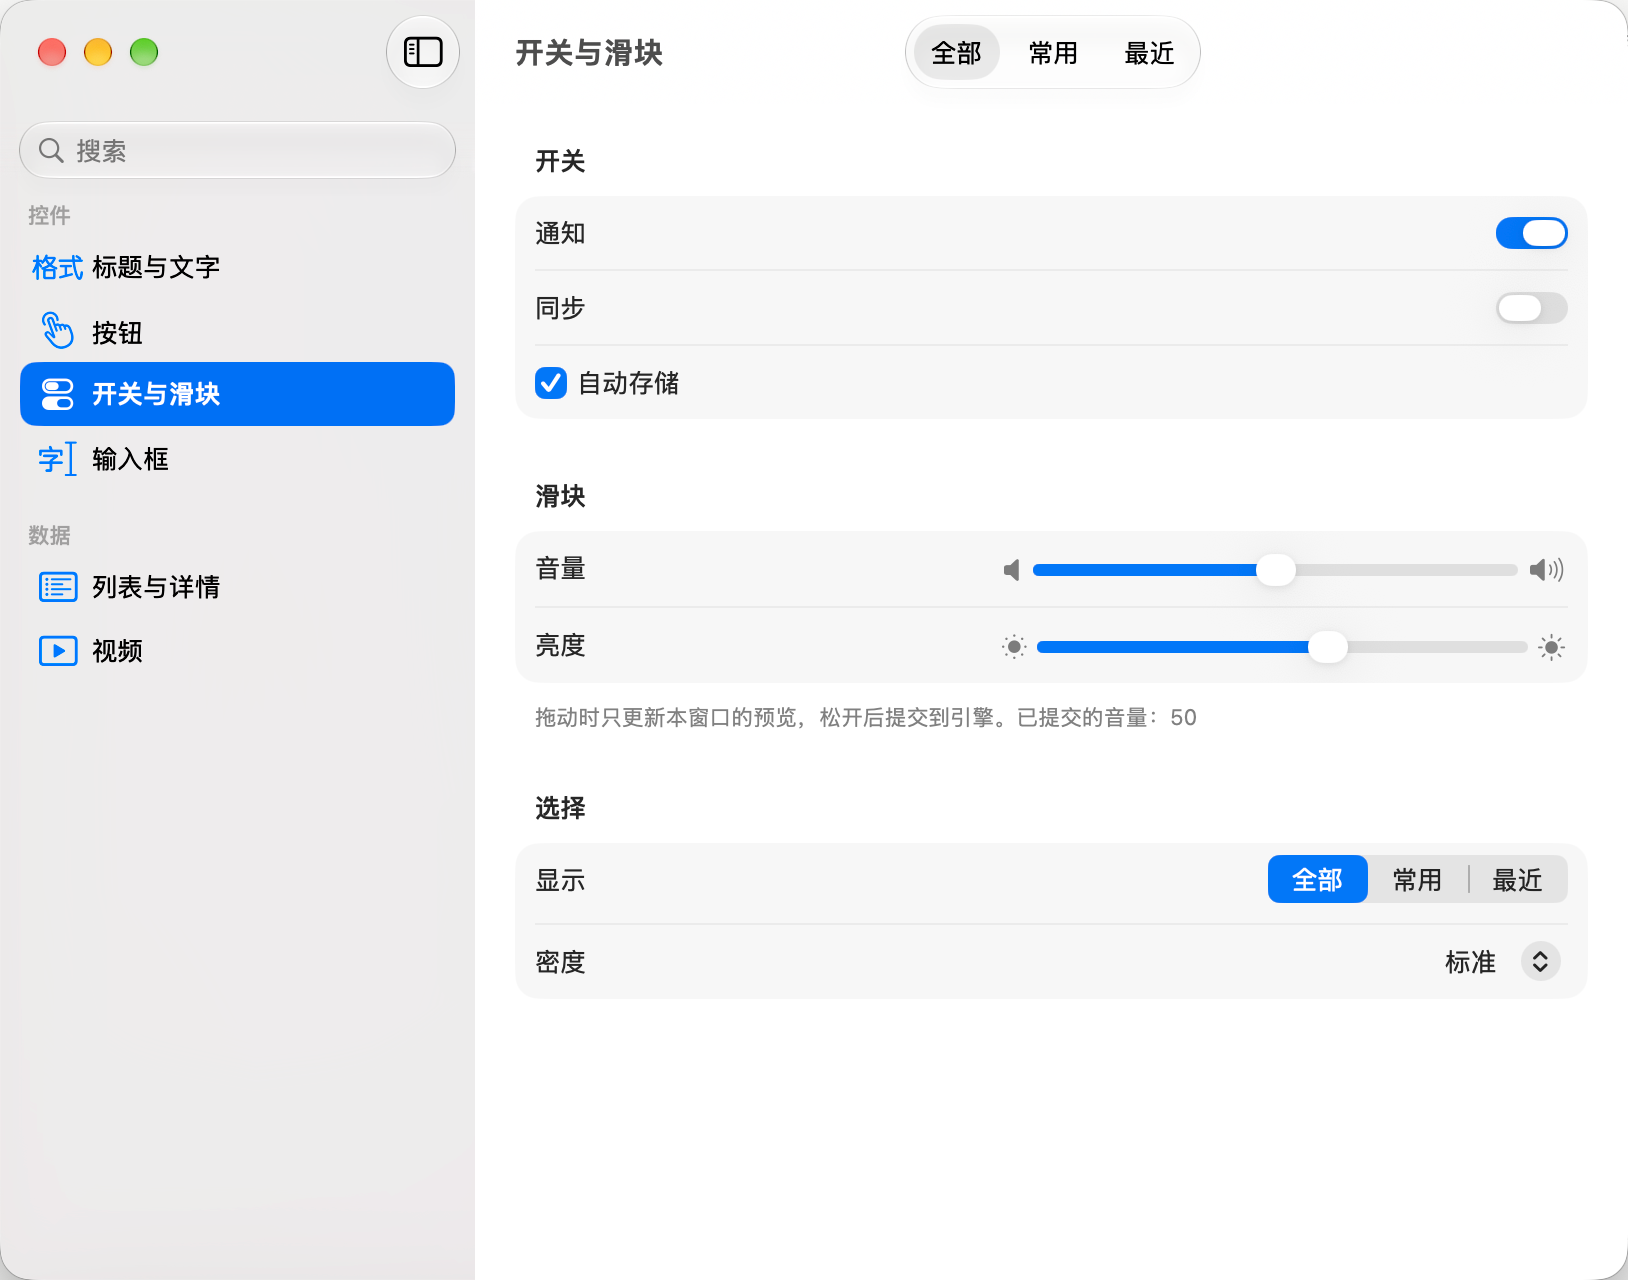Focus the 搜索 field
Screen dimensions: 1628x1280
(x=237, y=151)
